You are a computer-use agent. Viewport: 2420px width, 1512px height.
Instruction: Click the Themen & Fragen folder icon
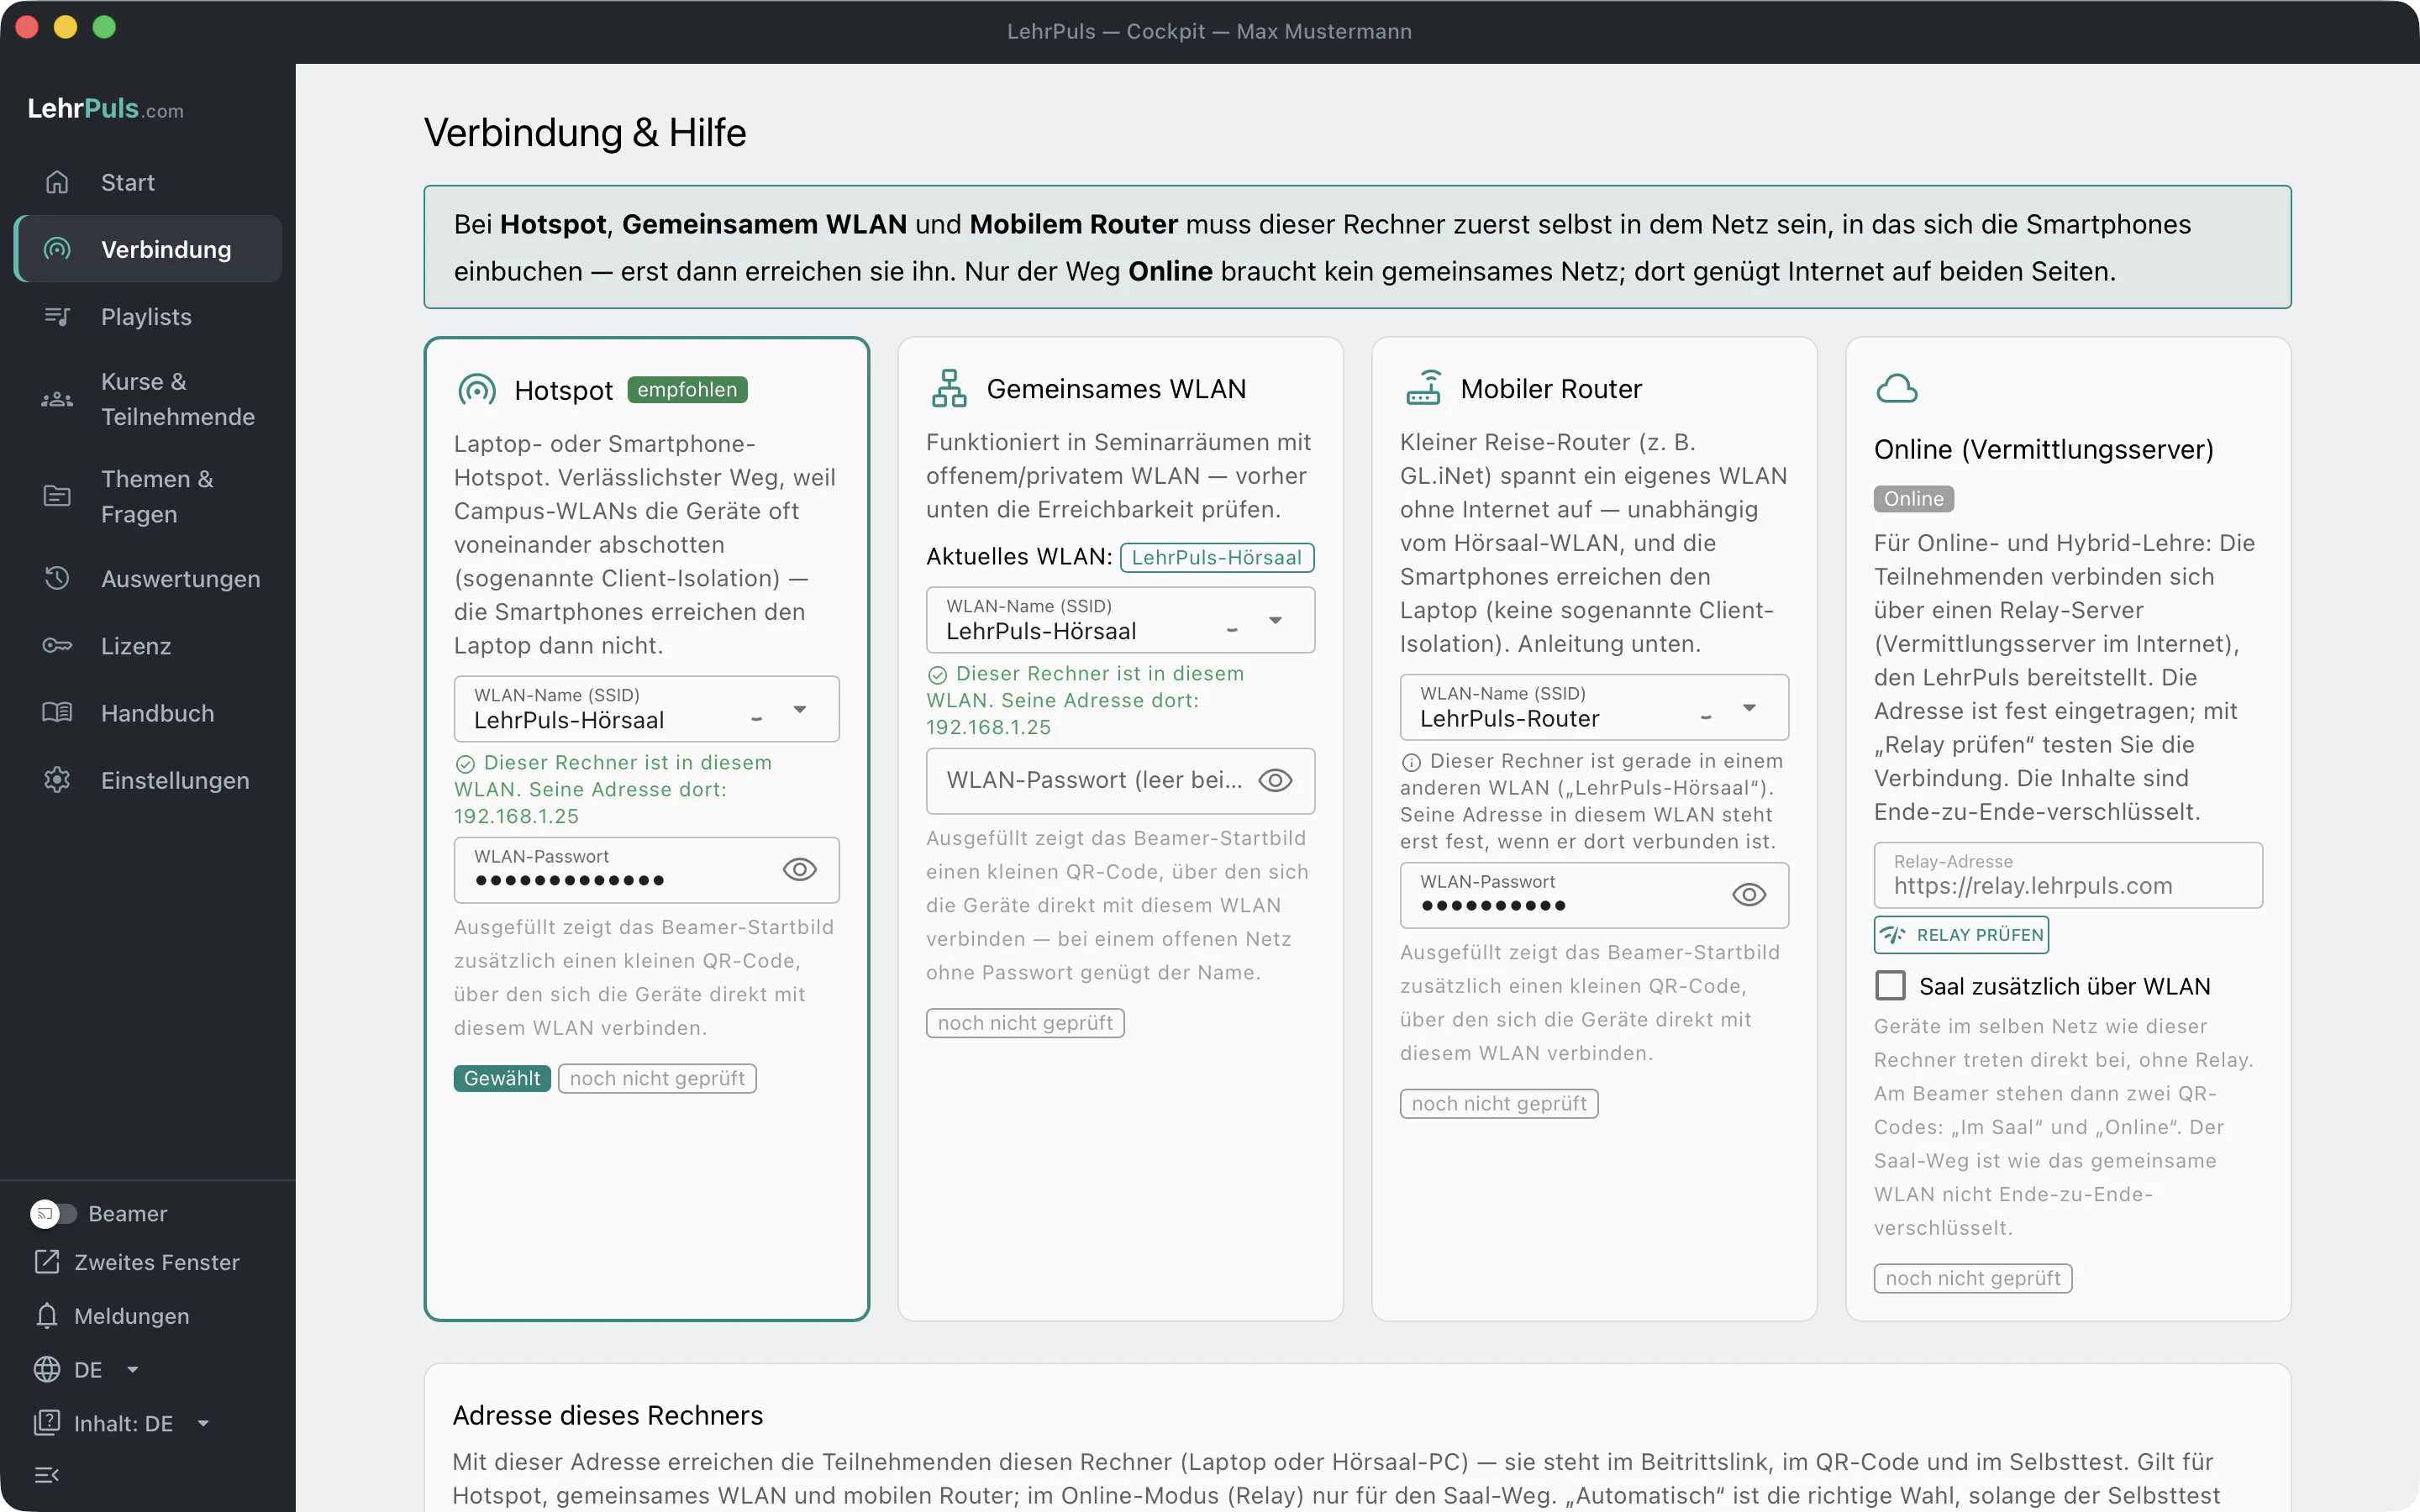coord(57,496)
